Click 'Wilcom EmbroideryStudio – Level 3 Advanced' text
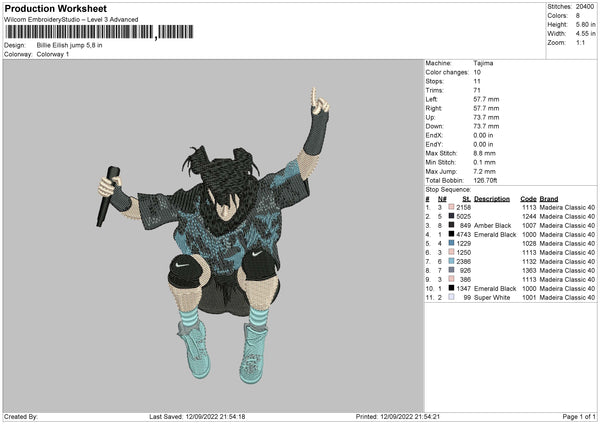Viewport: 600px width, 424px height. (x=71, y=20)
